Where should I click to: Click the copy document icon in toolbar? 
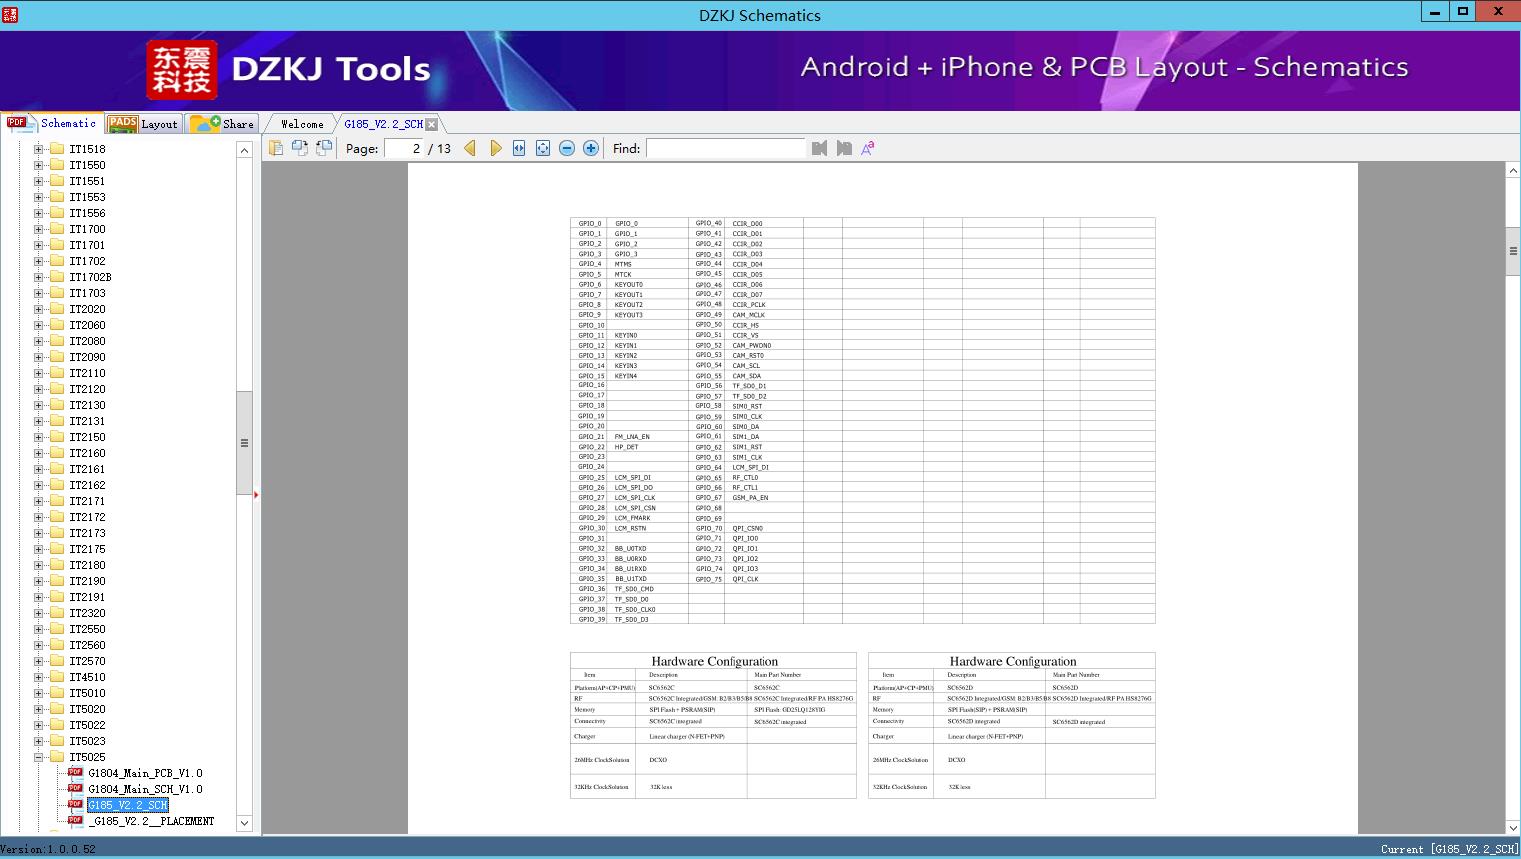[276, 148]
